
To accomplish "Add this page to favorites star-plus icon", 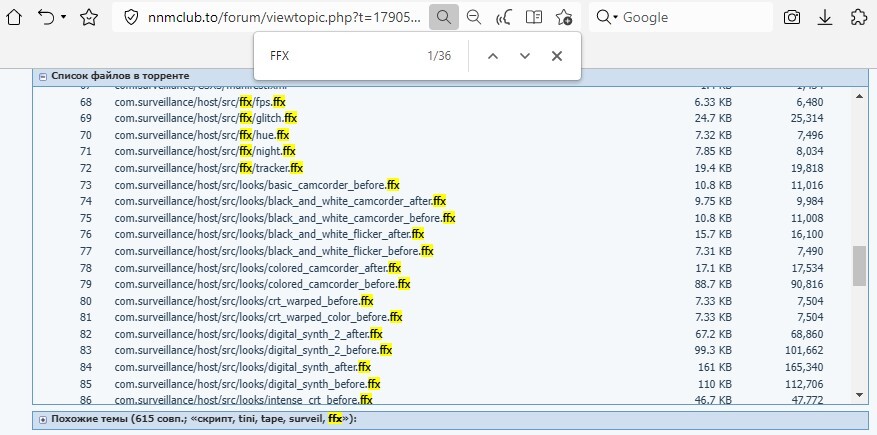I will (x=564, y=17).
